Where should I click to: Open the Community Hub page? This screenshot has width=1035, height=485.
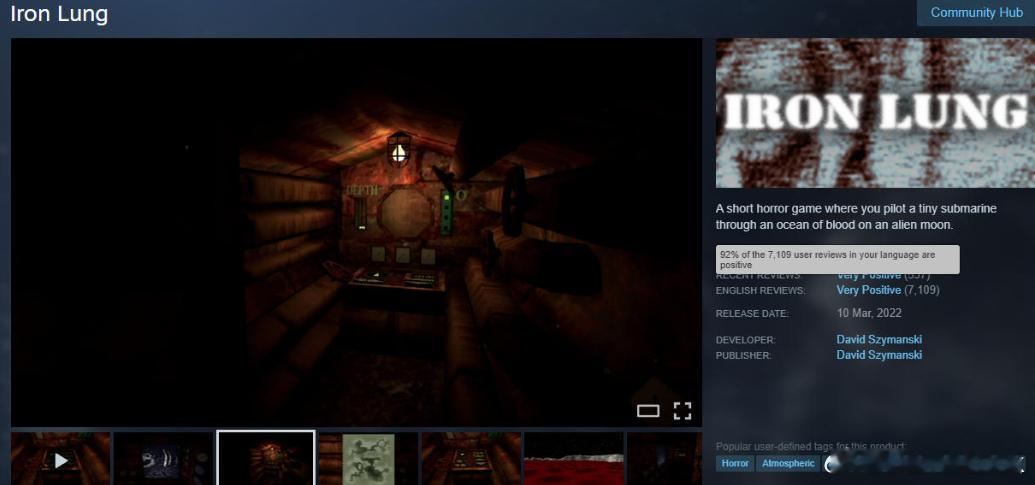point(976,13)
